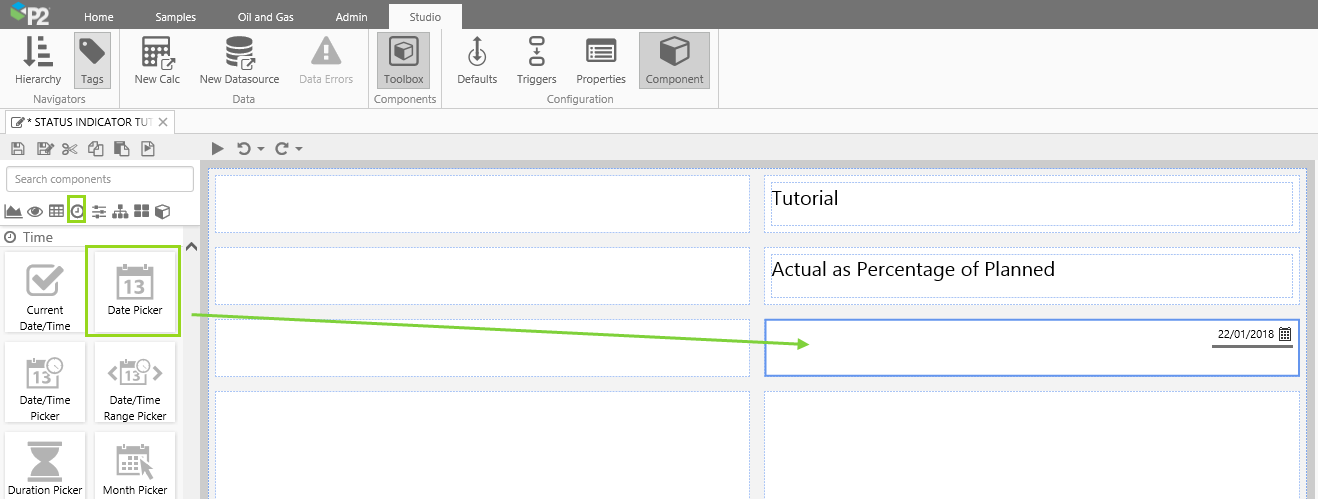This screenshot has width=1318, height=499.
Task: Click the page preview icon with play arrow
Action: click(x=147, y=149)
